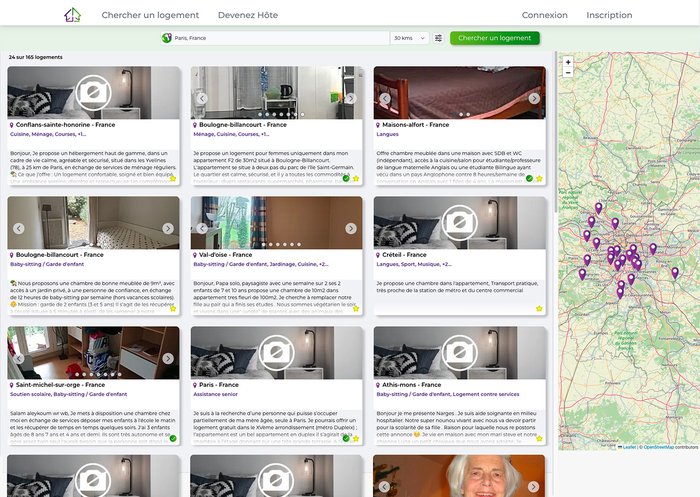Image resolution: width=700 pixels, height=497 pixels.
Task: Show next photo of Val-d'oise listing
Action: 351,228
